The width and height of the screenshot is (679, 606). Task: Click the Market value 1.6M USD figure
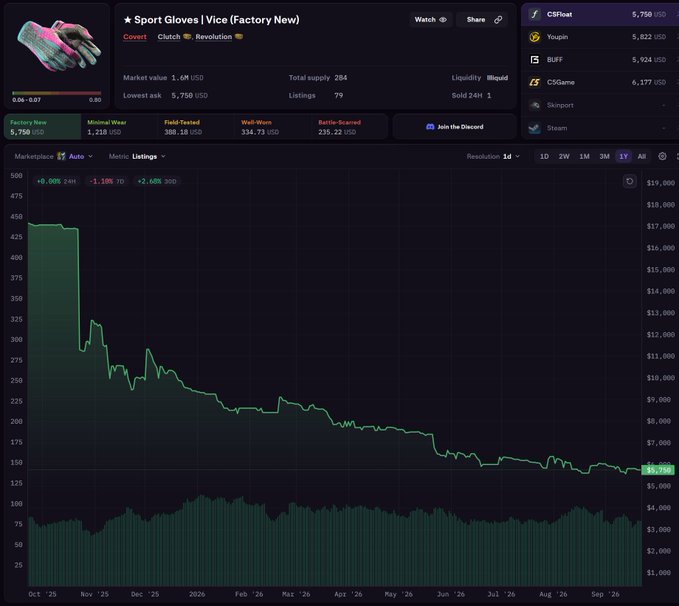click(x=187, y=78)
